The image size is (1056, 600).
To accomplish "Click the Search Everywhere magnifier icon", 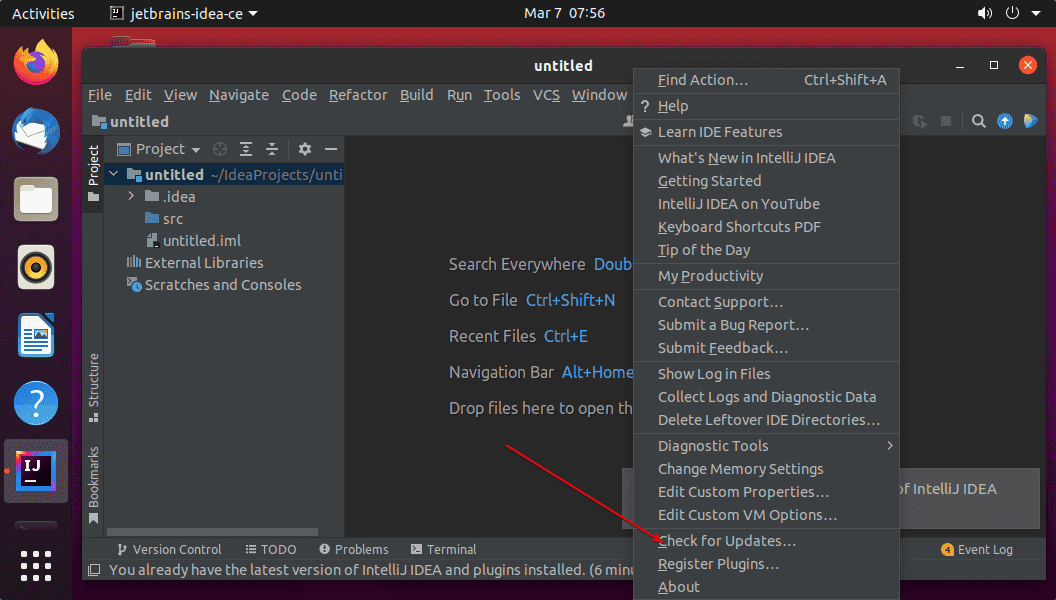I will click(x=978, y=120).
